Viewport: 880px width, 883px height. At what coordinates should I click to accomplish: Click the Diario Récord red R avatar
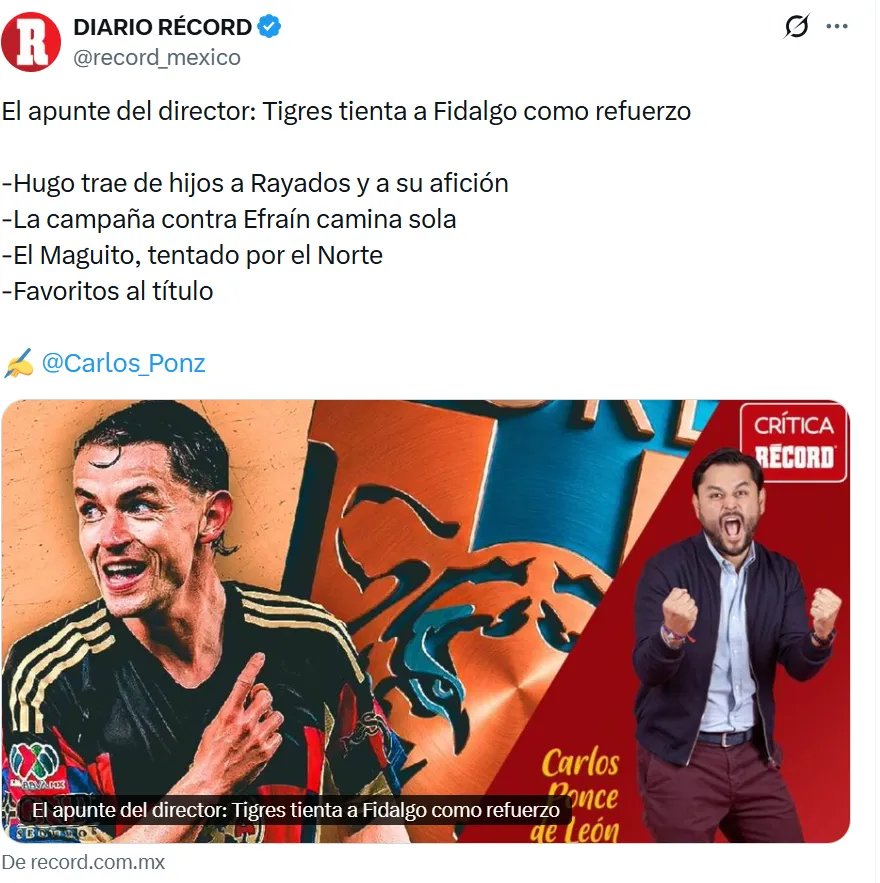tap(31, 42)
